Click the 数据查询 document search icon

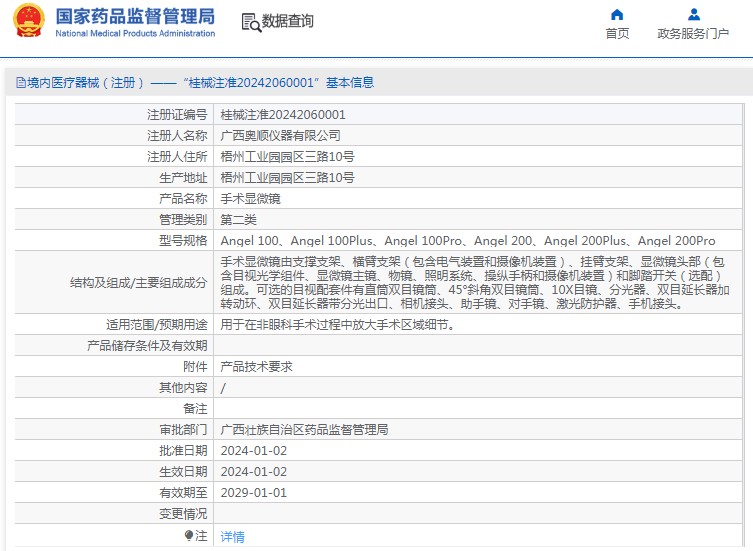tap(251, 22)
